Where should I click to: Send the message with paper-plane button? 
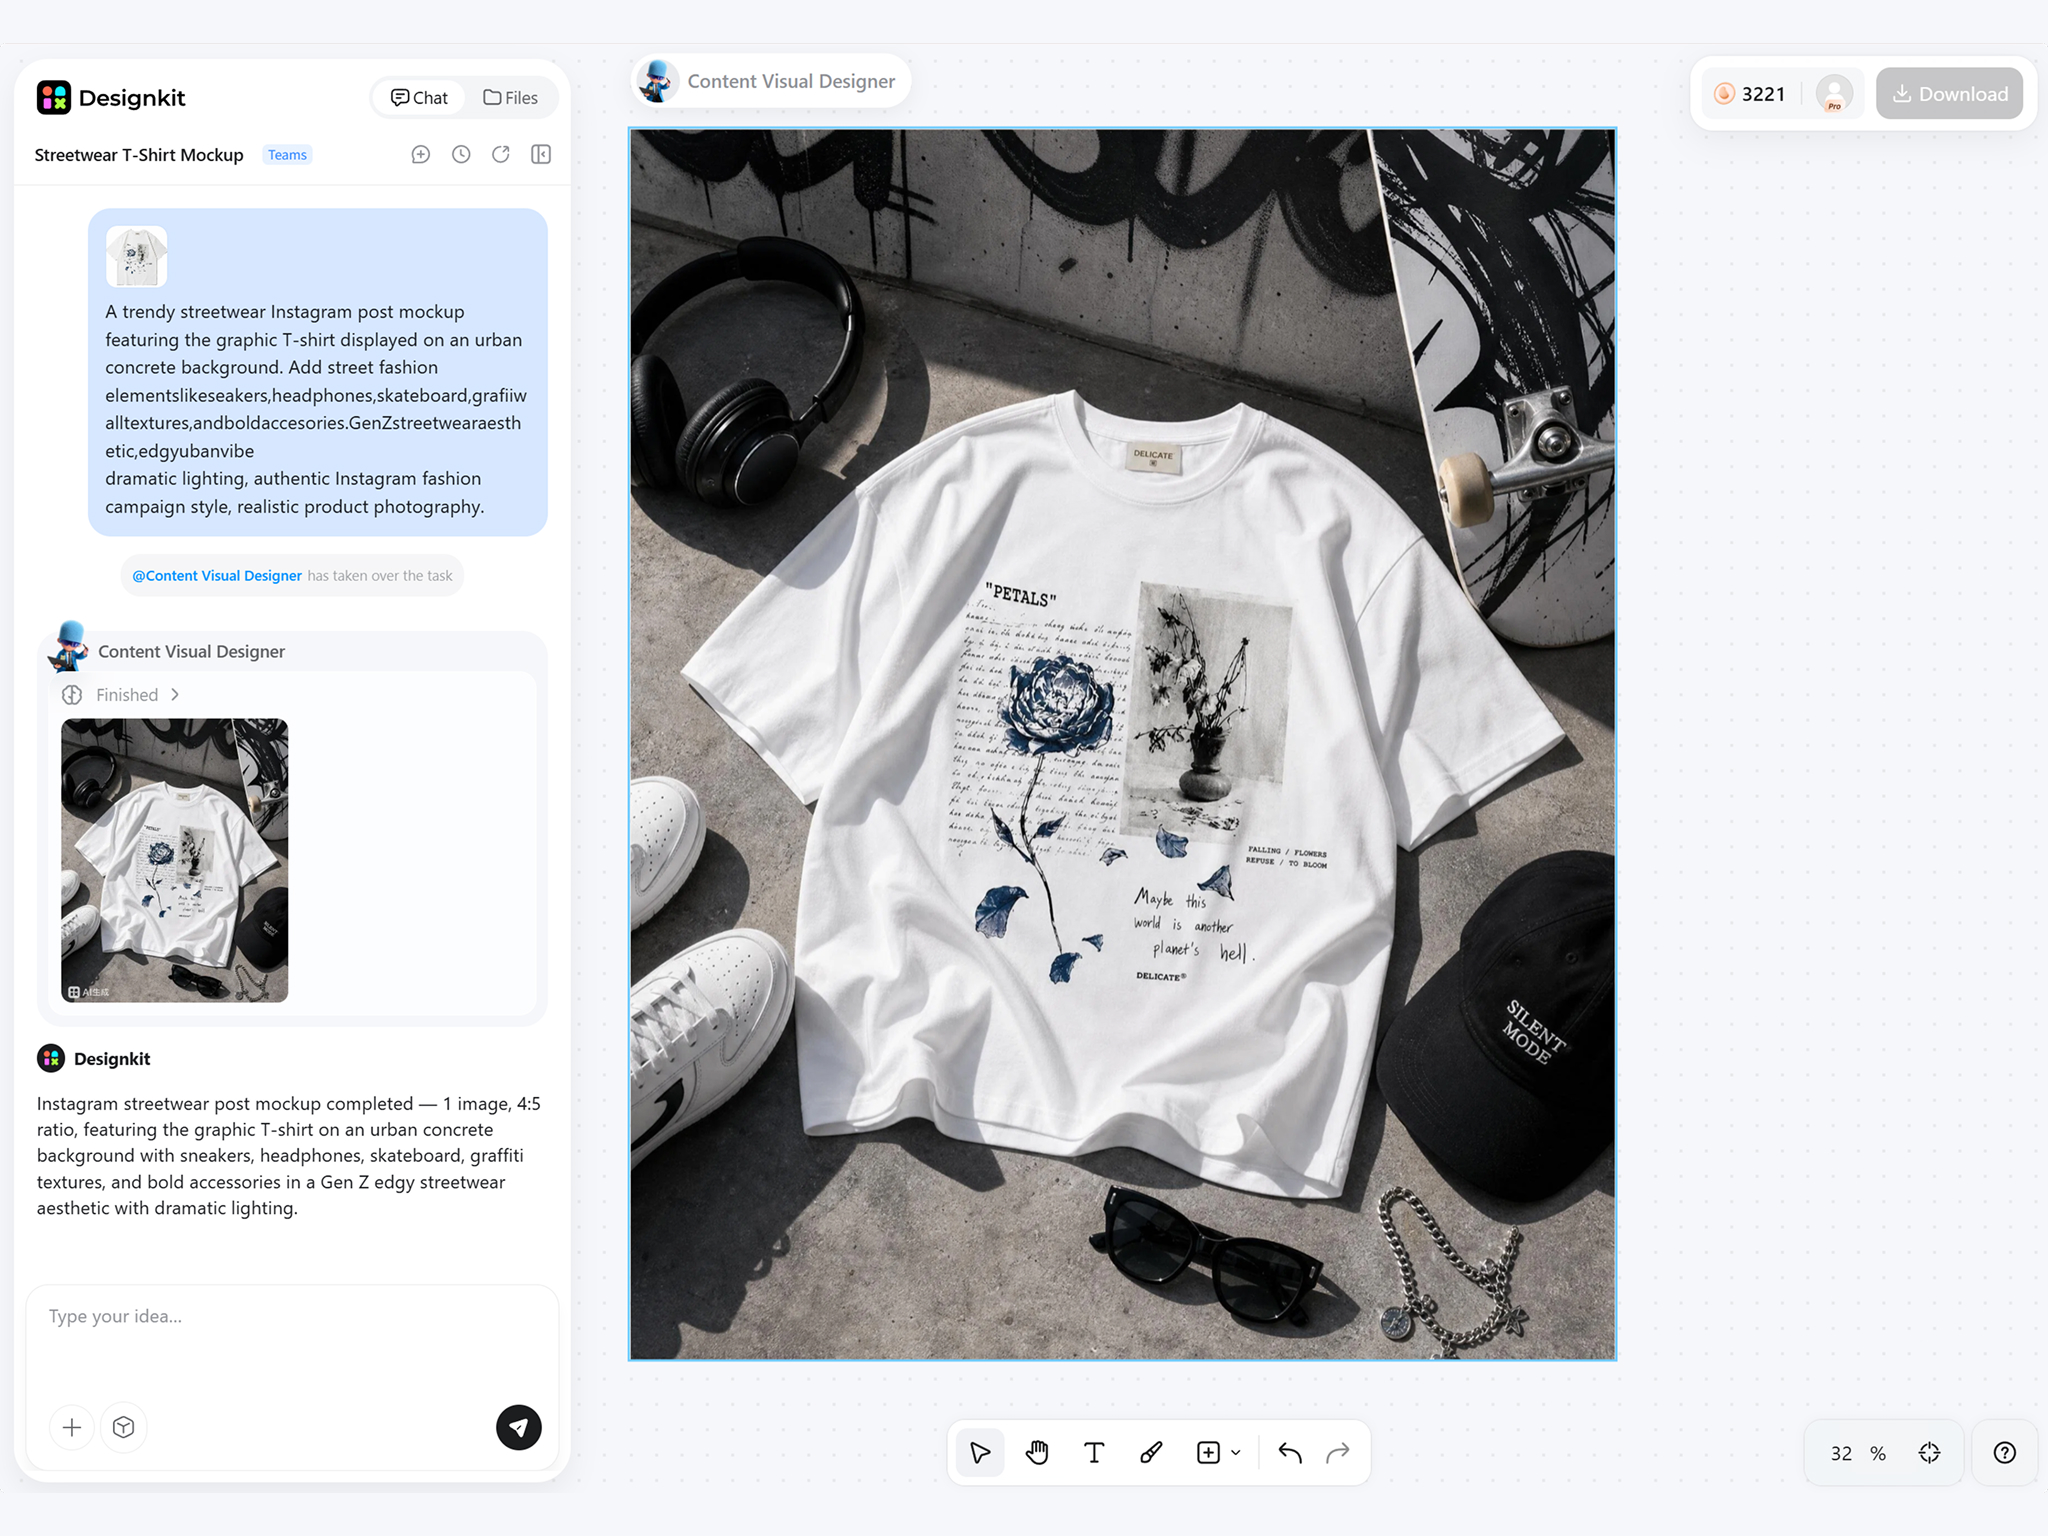[519, 1427]
